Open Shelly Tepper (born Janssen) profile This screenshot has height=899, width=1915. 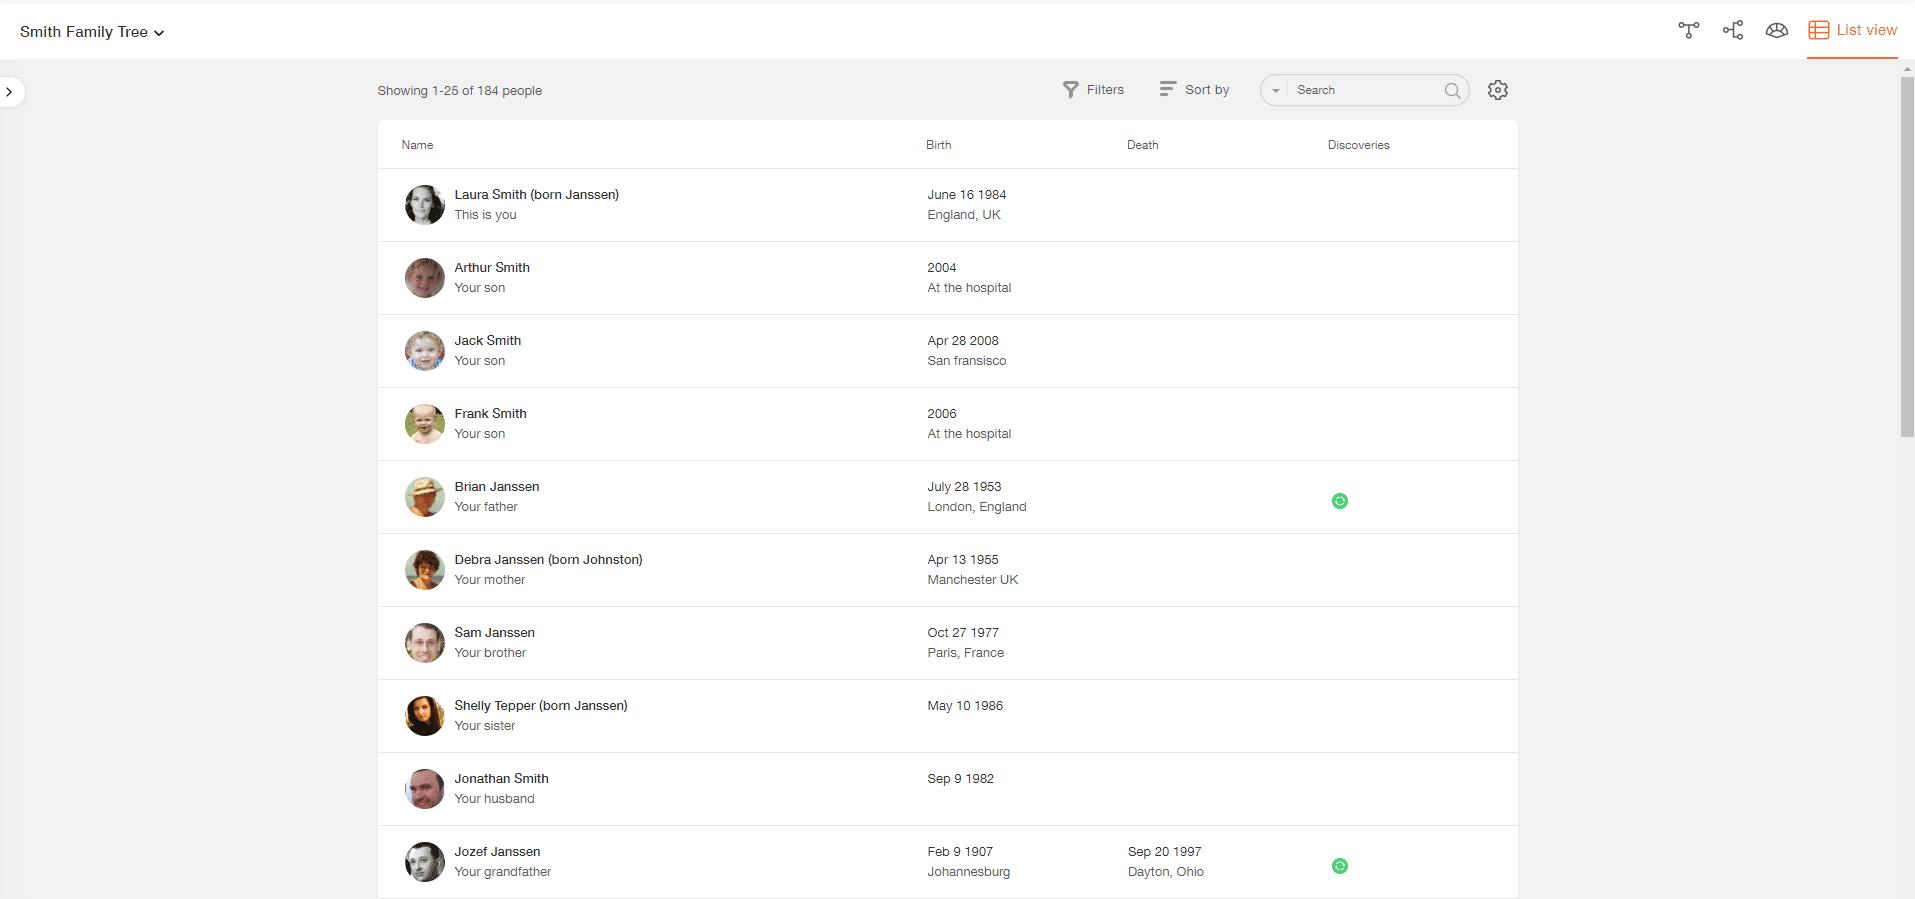541,706
